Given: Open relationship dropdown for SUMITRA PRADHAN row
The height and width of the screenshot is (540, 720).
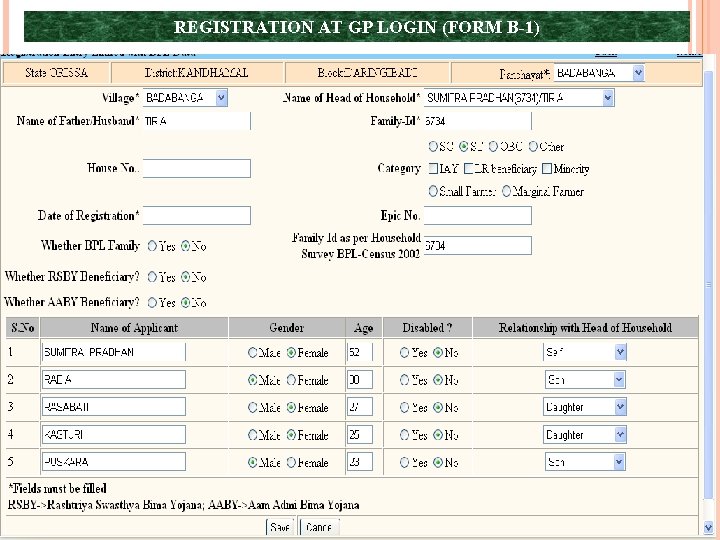Looking at the screenshot, I should click(x=585, y=352).
